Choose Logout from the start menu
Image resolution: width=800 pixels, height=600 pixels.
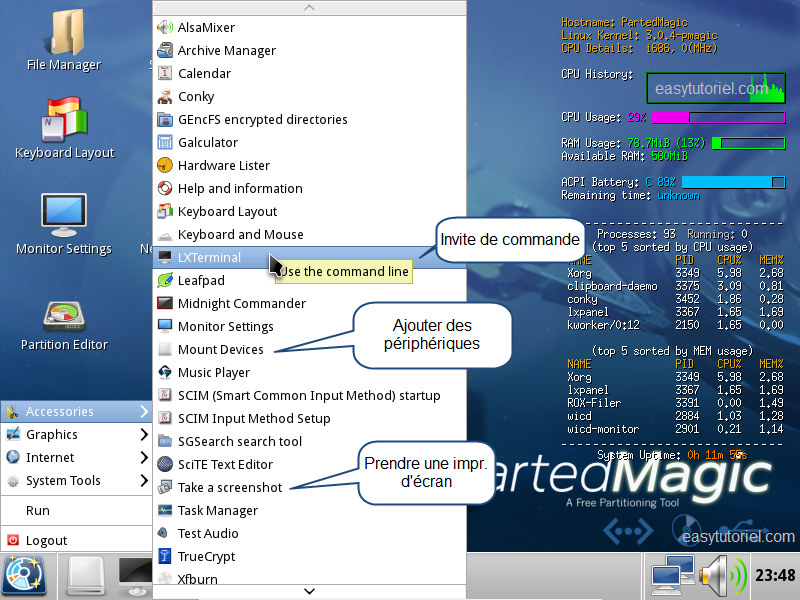pos(77,540)
